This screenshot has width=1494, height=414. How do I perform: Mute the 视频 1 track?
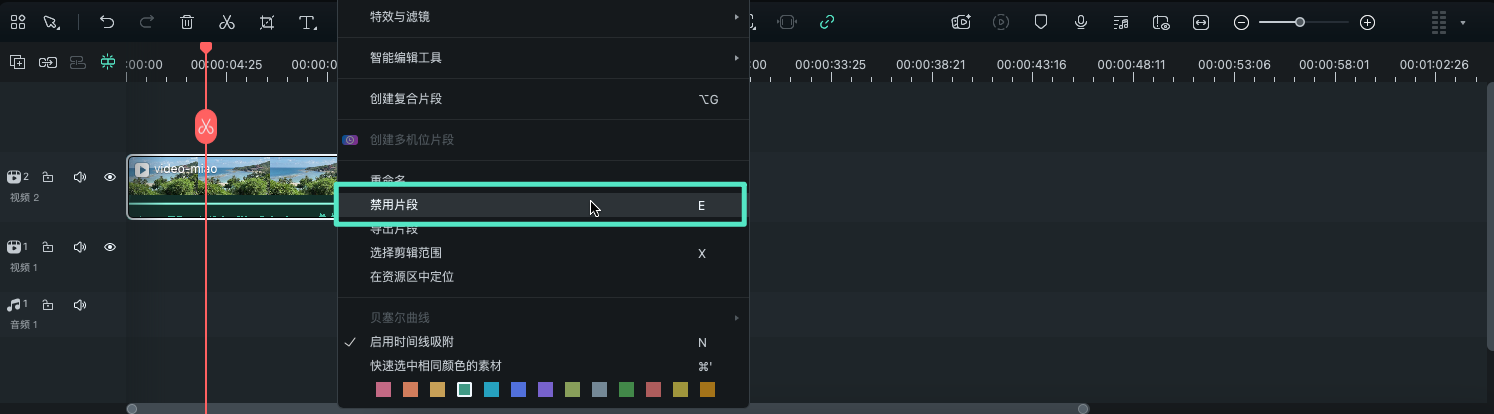pos(80,247)
